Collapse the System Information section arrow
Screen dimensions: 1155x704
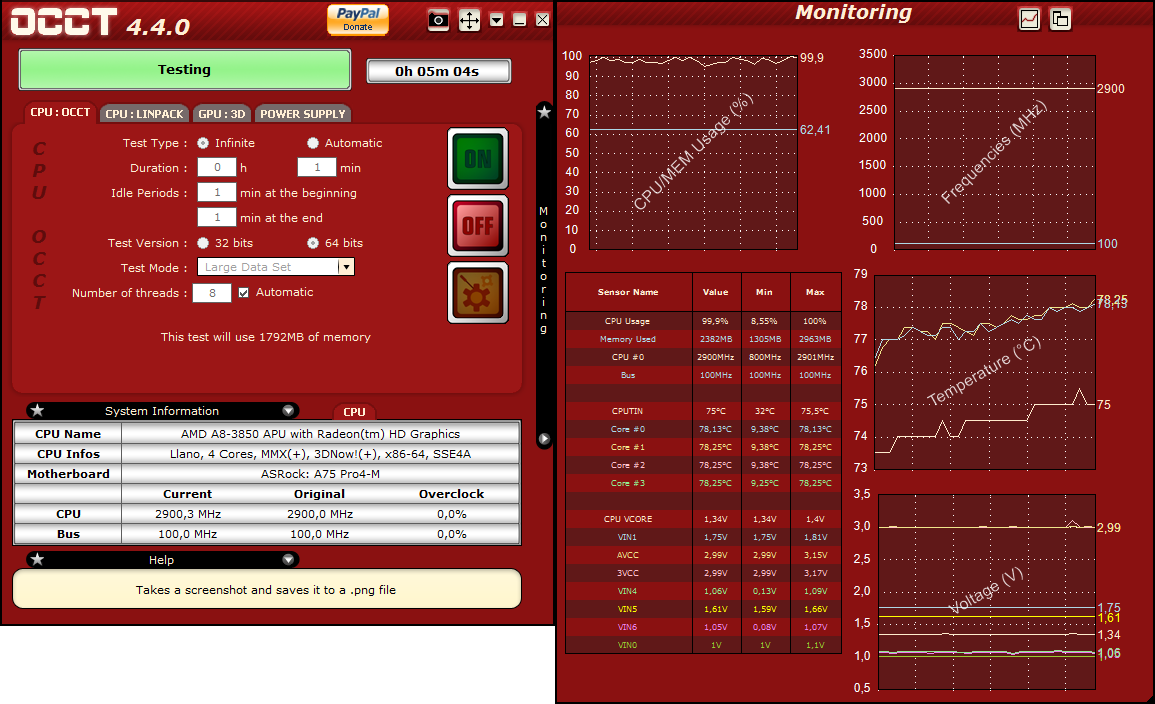pyautogui.click(x=288, y=411)
